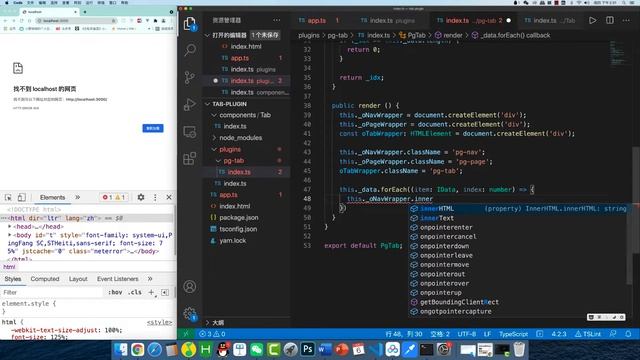The width and height of the screenshot is (640, 360).
Task: Open the Search view in the activity bar
Action: [190, 50]
